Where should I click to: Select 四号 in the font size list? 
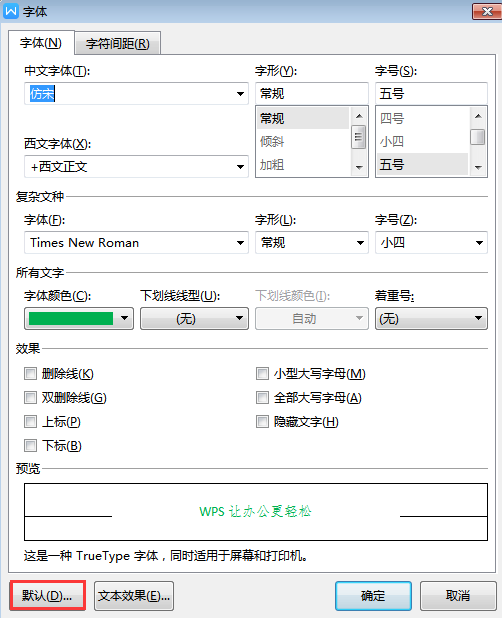tap(422, 118)
